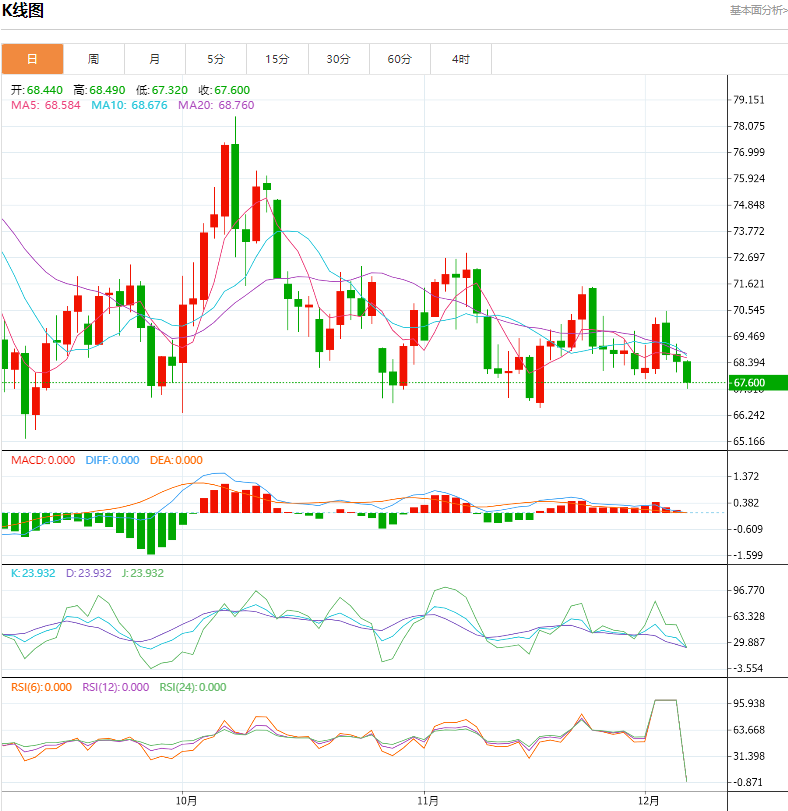Viewport: 788px width, 811px height.
Task: Select the 60分 timeframe tab
Action: (x=399, y=59)
